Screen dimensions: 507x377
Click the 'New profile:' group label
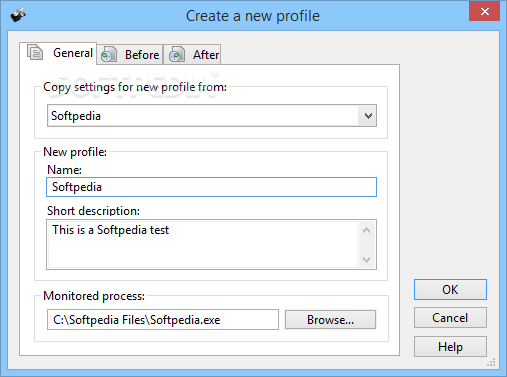[x=75, y=152]
